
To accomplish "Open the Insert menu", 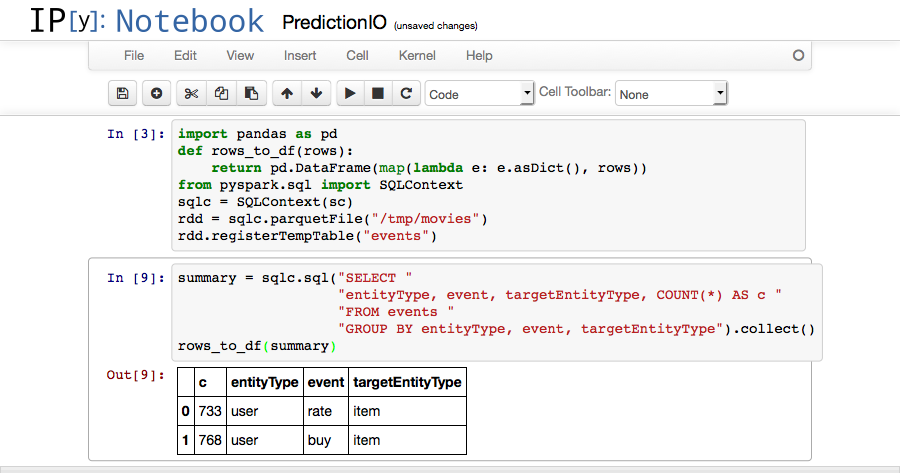I will pos(300,56).
